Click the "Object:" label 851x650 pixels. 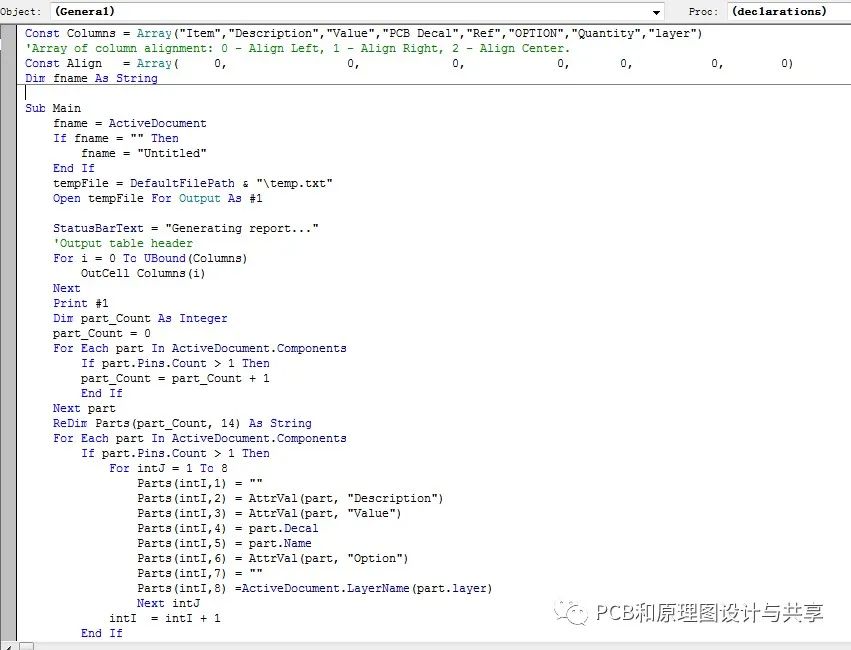(21, 11)
